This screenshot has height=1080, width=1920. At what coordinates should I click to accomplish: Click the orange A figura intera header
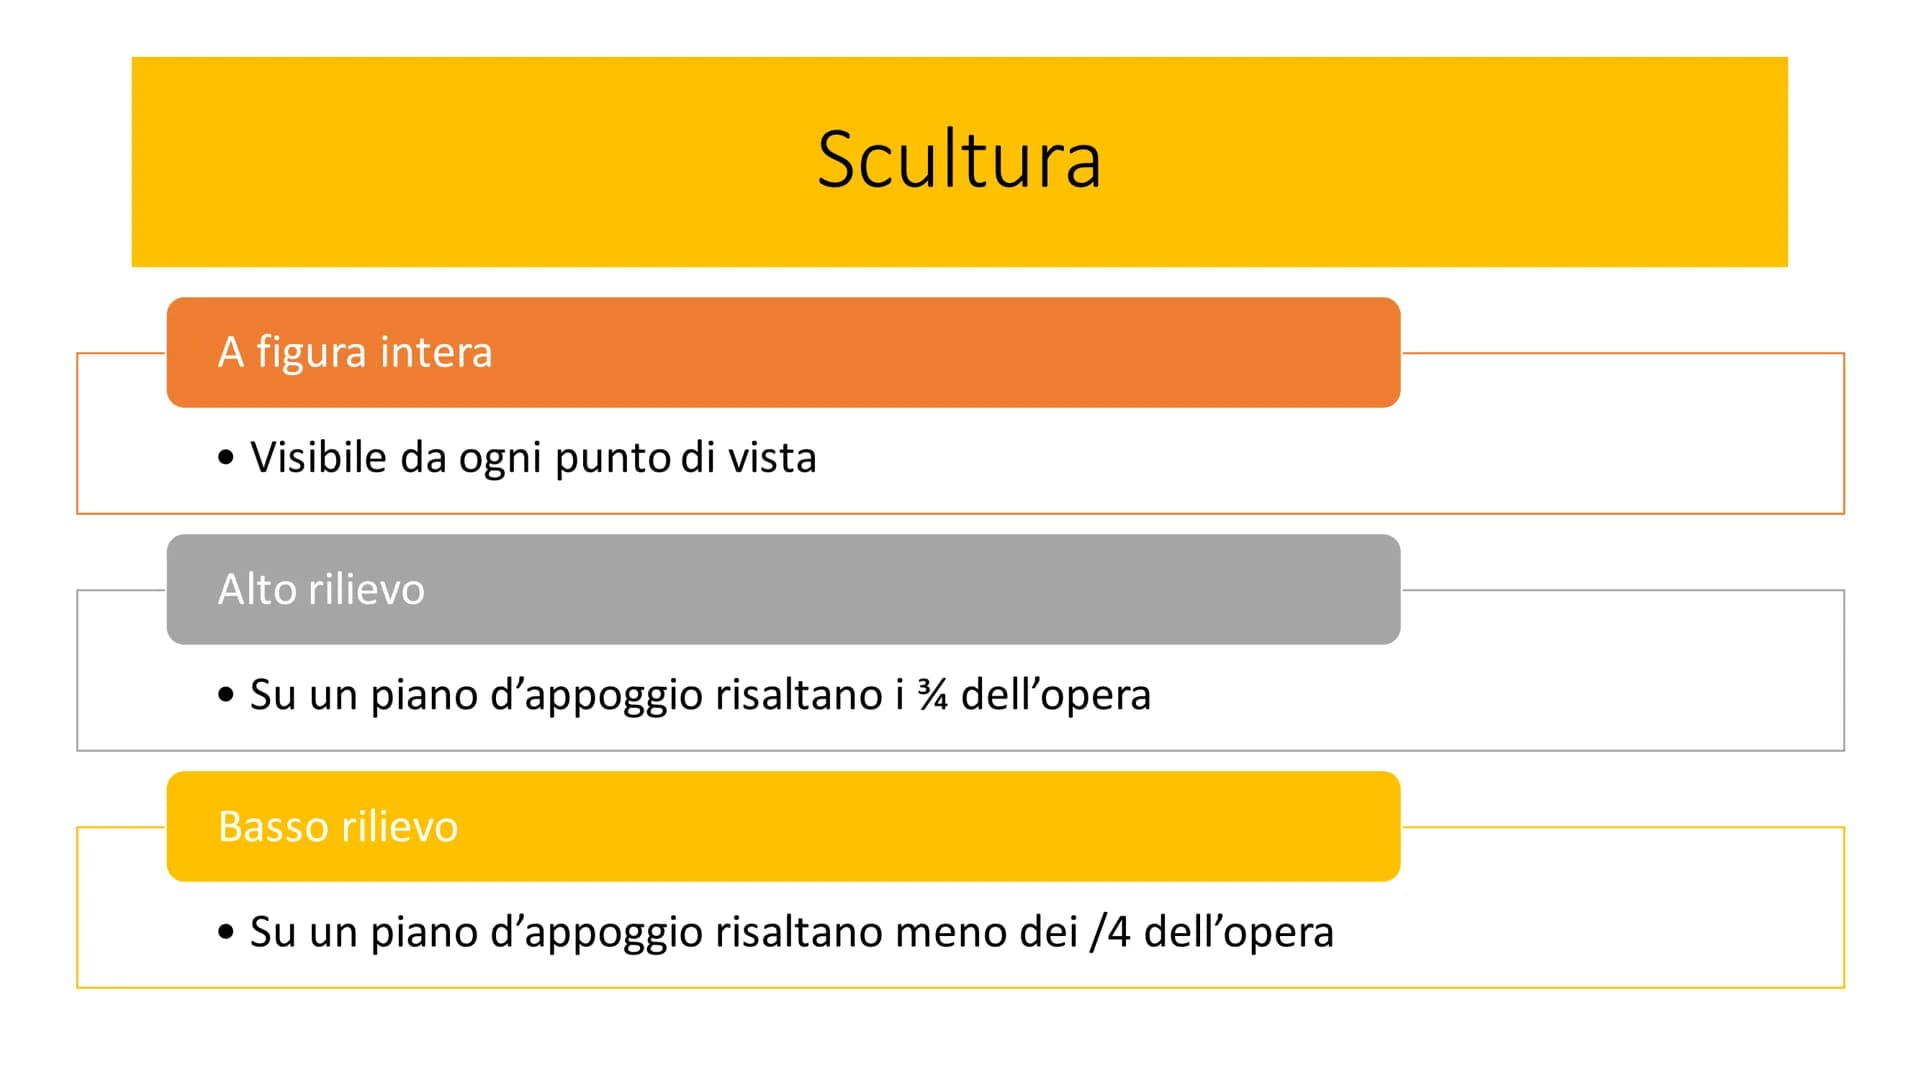tap(783, 352)
